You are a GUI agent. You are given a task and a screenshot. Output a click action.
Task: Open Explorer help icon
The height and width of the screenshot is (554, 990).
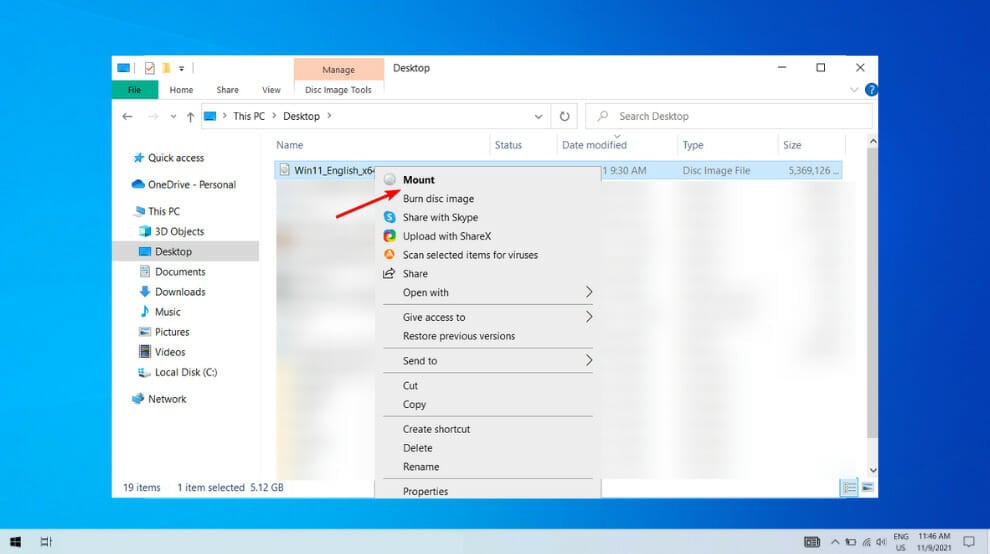tap(871, 90)
